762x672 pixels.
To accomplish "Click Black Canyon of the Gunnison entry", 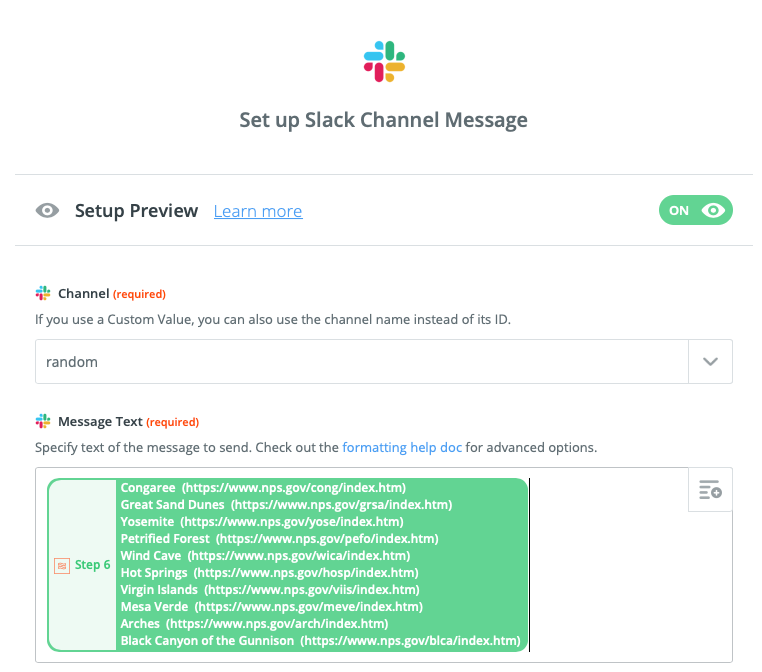I will 320,641.
